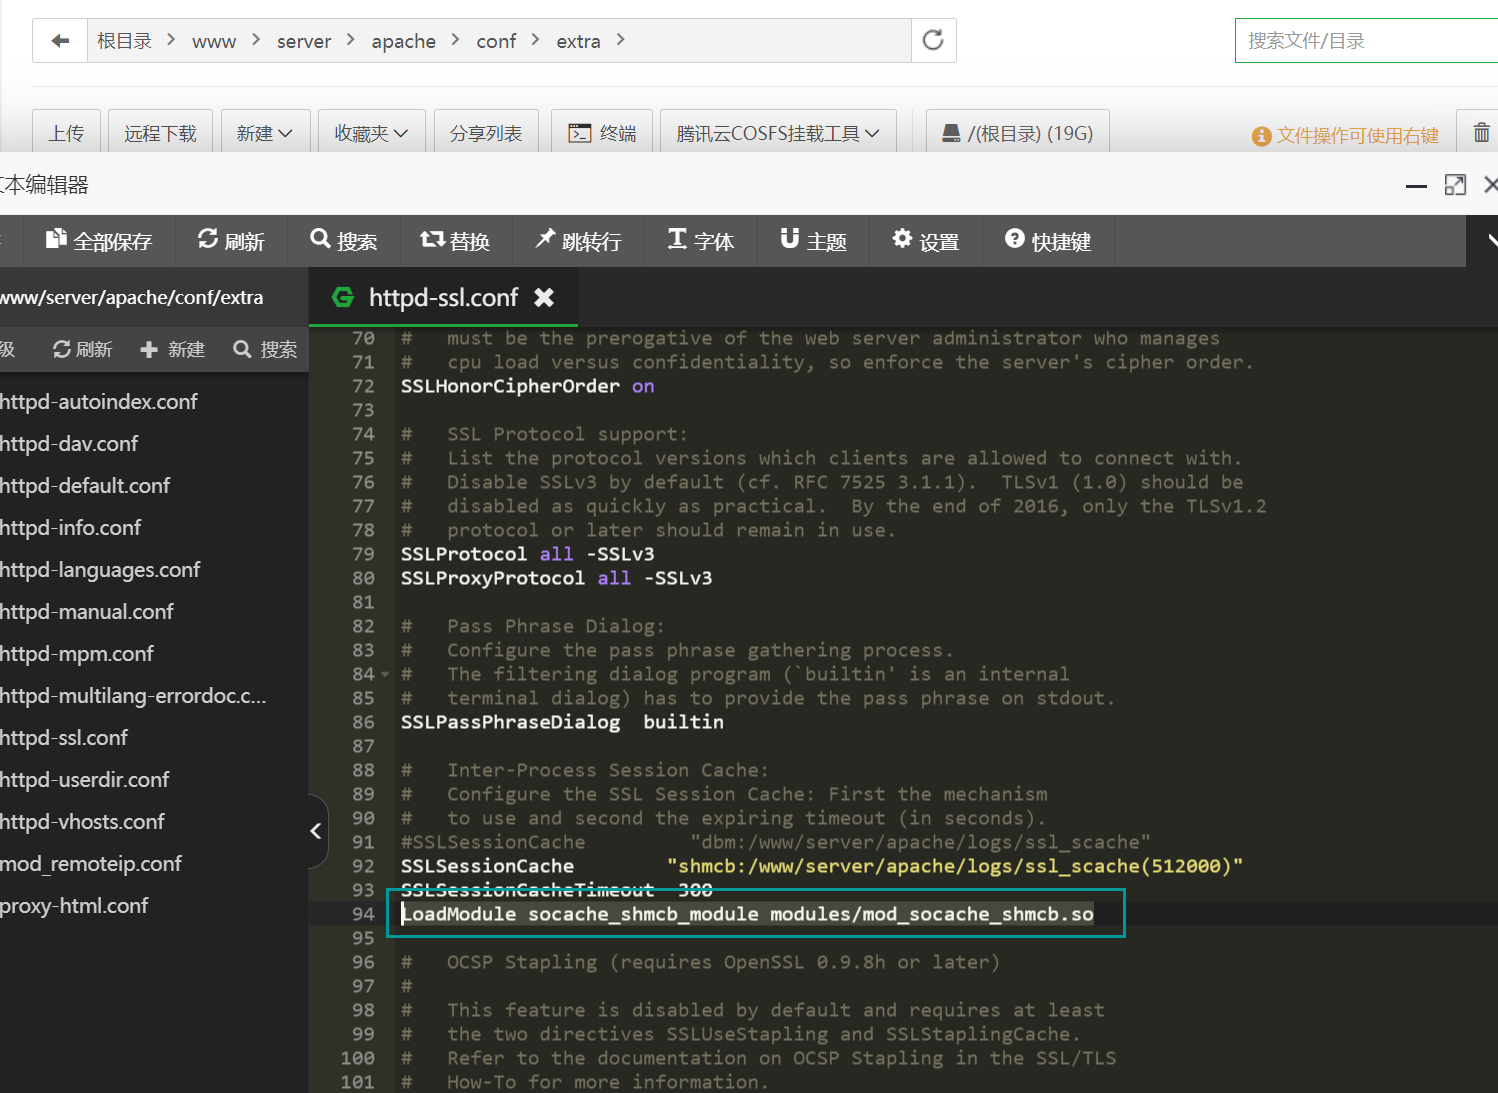Open the 终端 terminal button
The width and height of the screenshot is (1498, 1093).
(x=602, y=133)
